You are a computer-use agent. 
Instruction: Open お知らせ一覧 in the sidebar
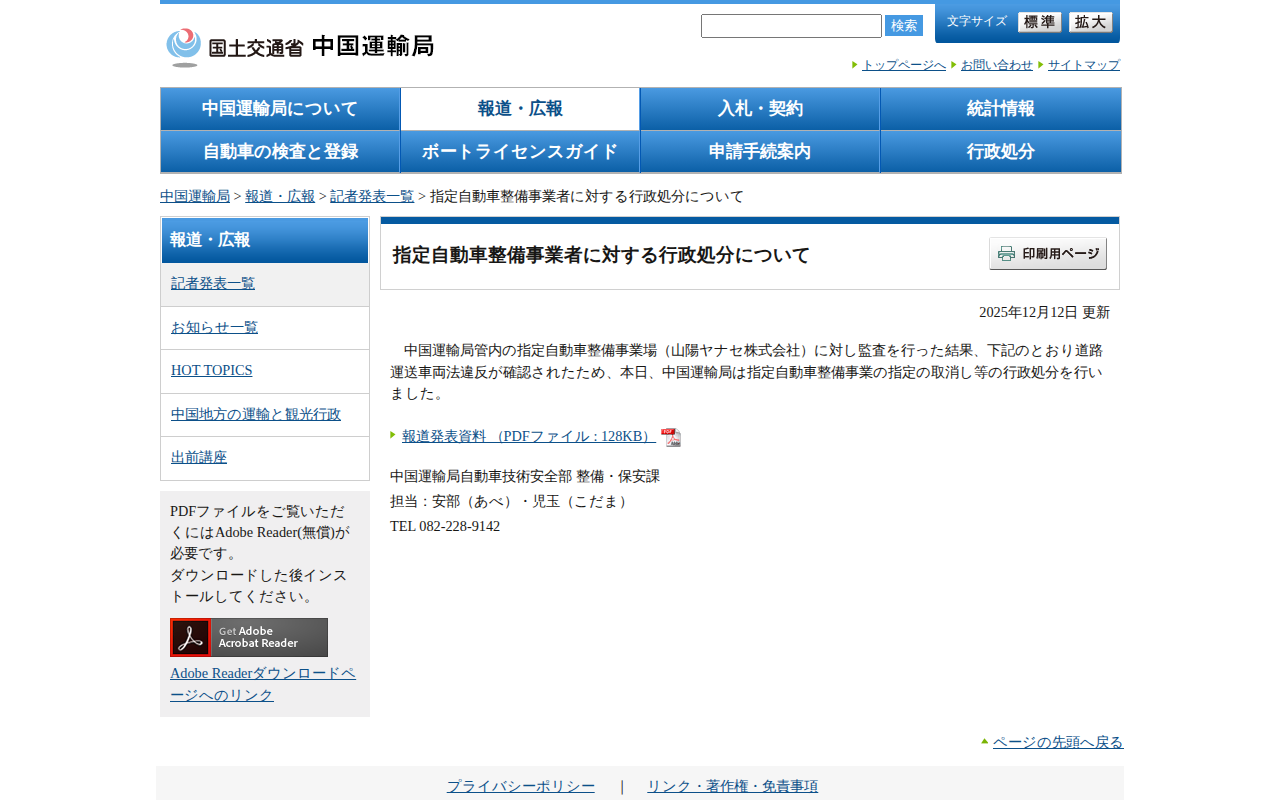click(x=215, y=327)
